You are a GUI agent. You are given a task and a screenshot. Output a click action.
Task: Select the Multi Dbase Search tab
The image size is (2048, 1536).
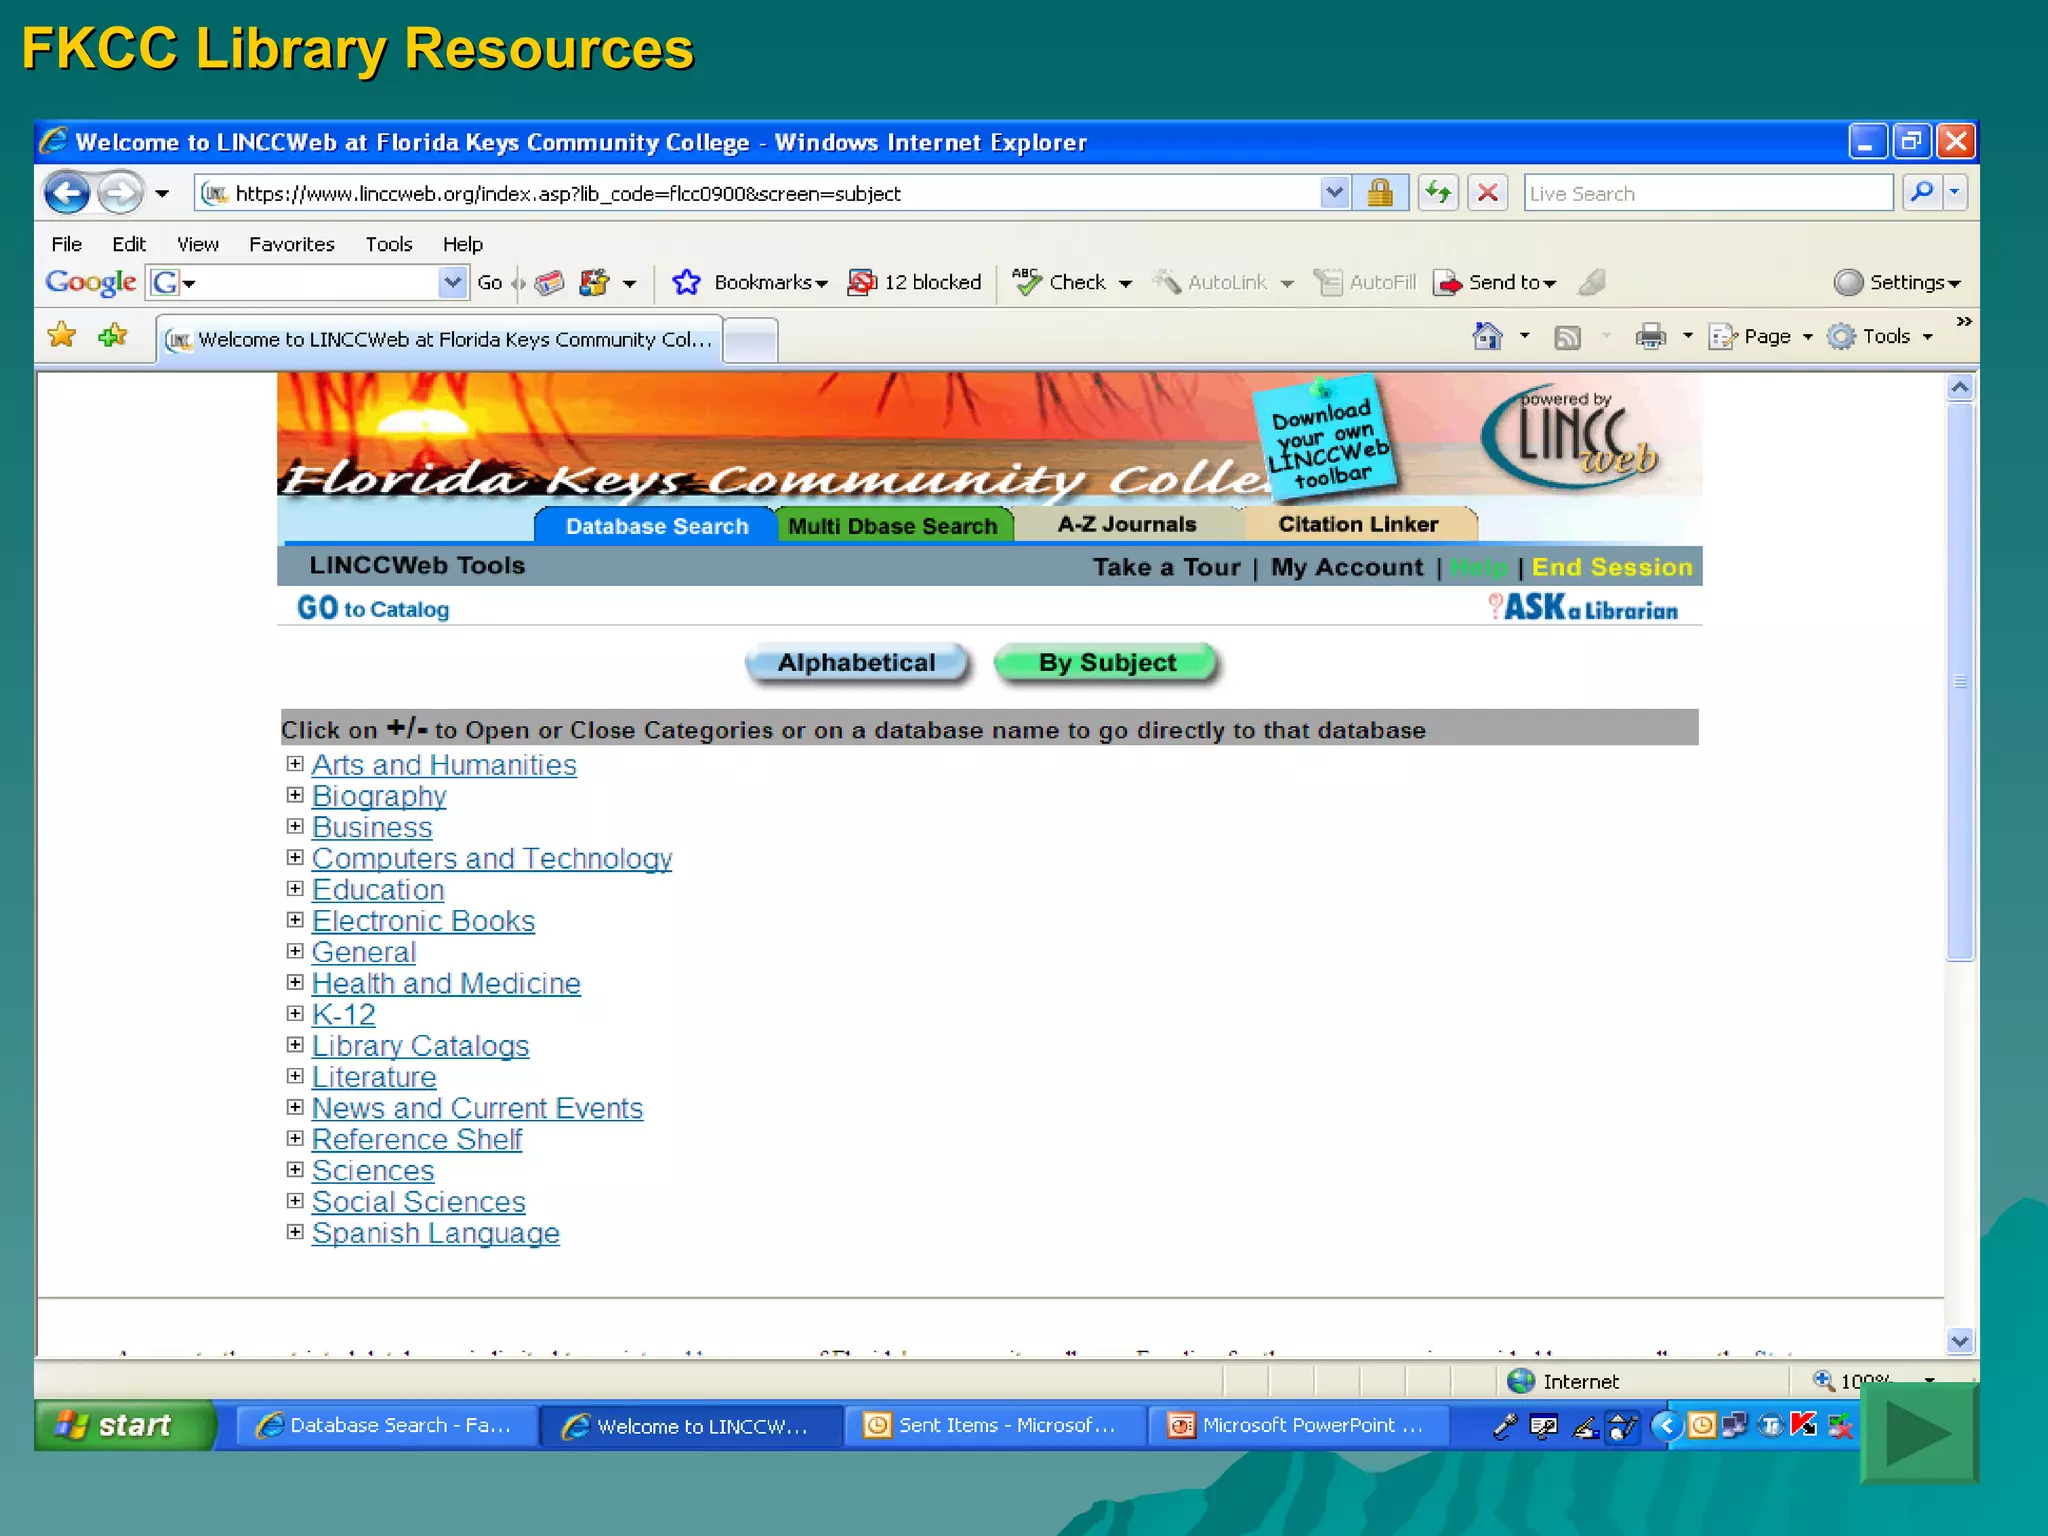893,525
